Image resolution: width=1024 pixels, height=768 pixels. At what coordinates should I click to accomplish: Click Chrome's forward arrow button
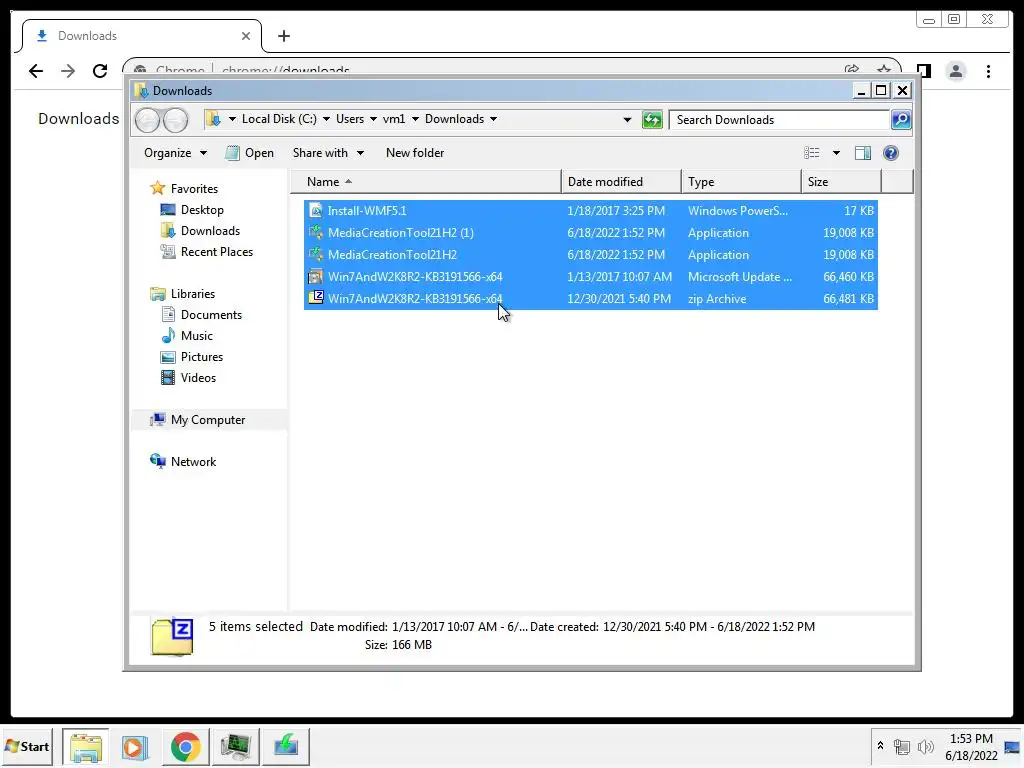[68, 71]
